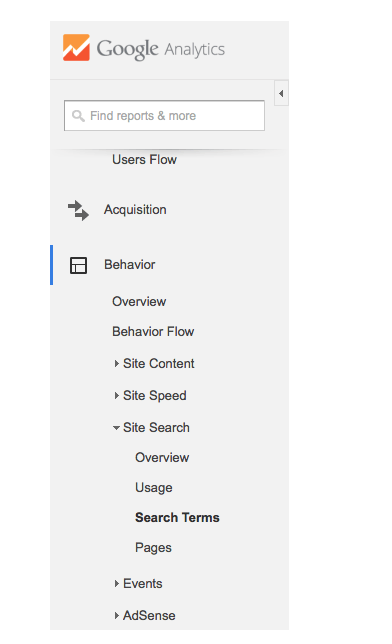Open the Behavior Overview report
This screenshot has width=392, height=644.
tap(139, 301)
